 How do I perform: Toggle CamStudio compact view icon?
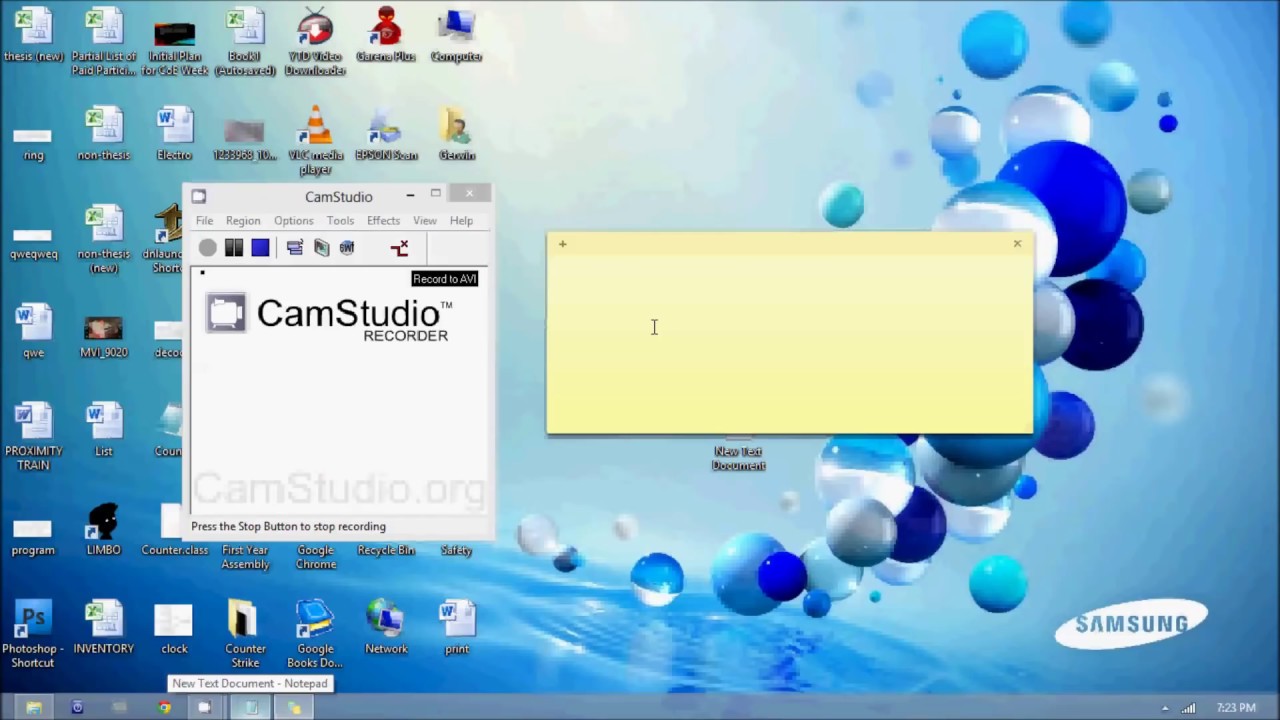pos(295,248)
